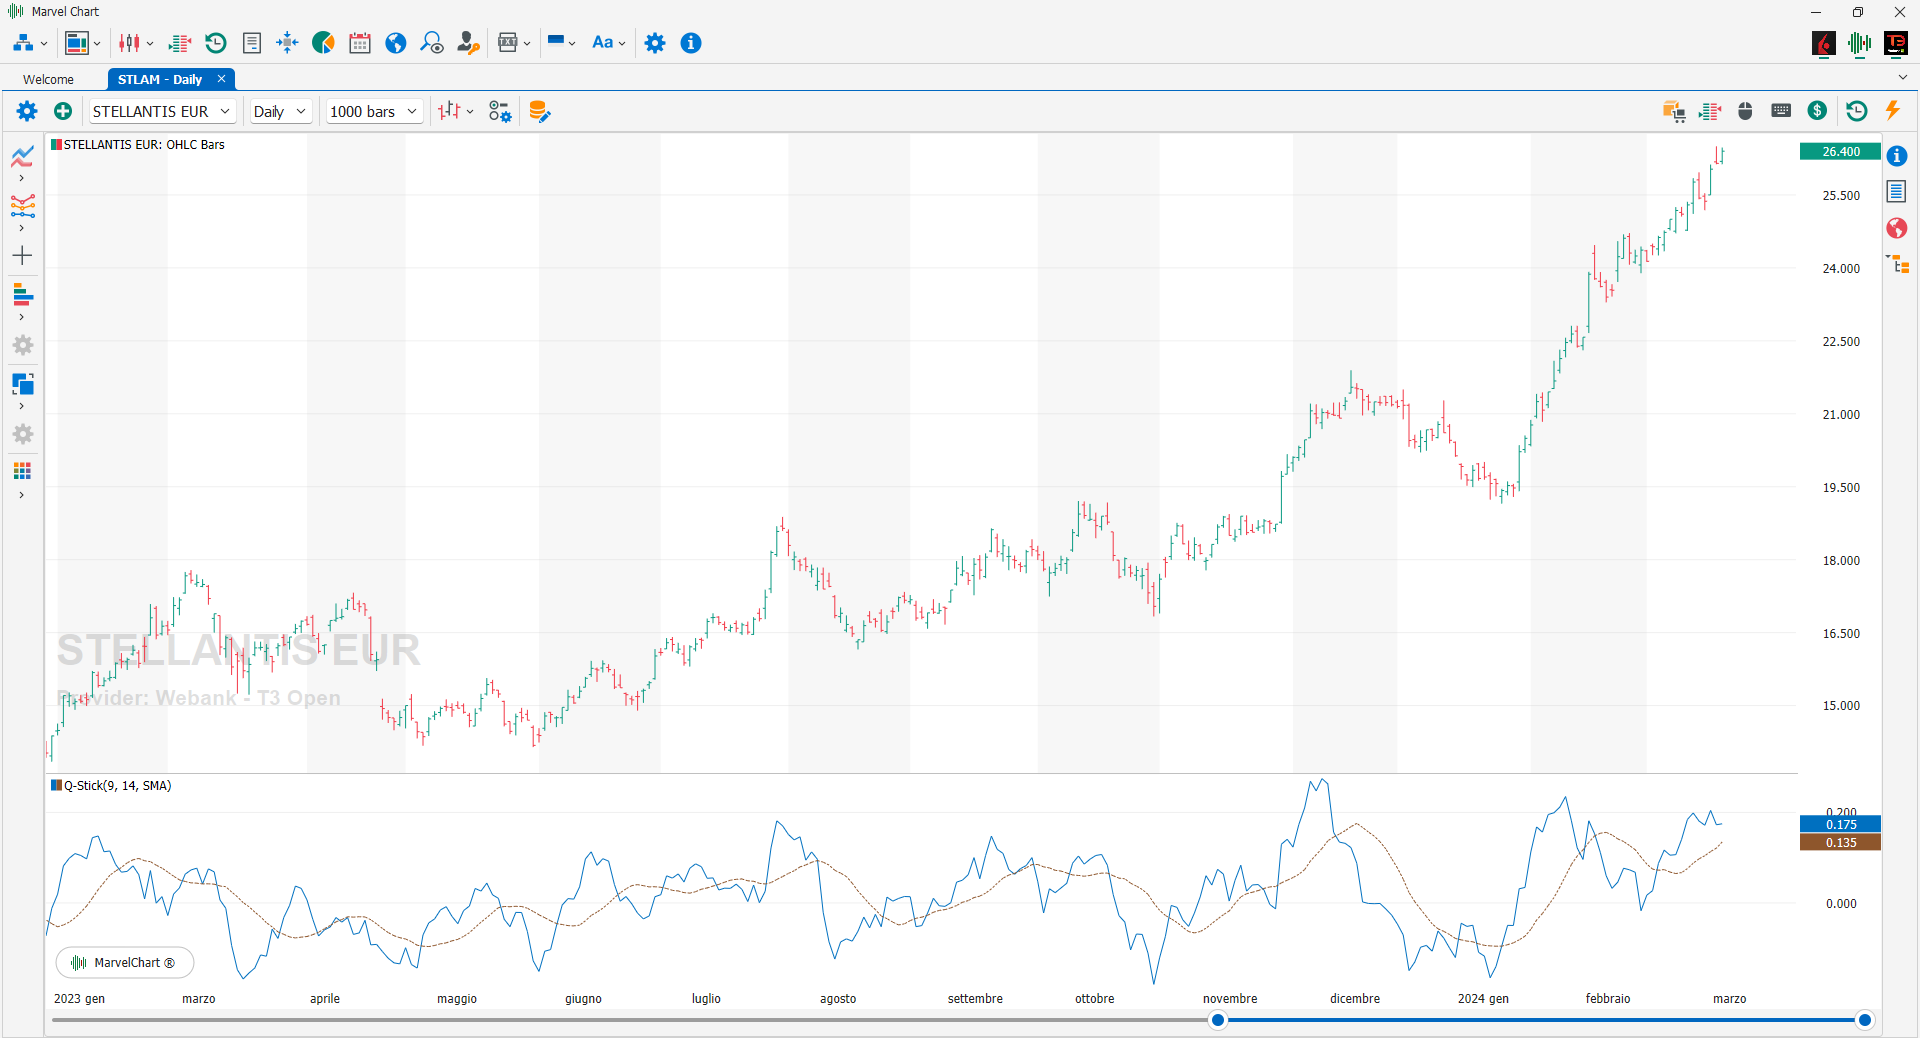Open the order book icon in the main toolbar

[x=180, y=43]
